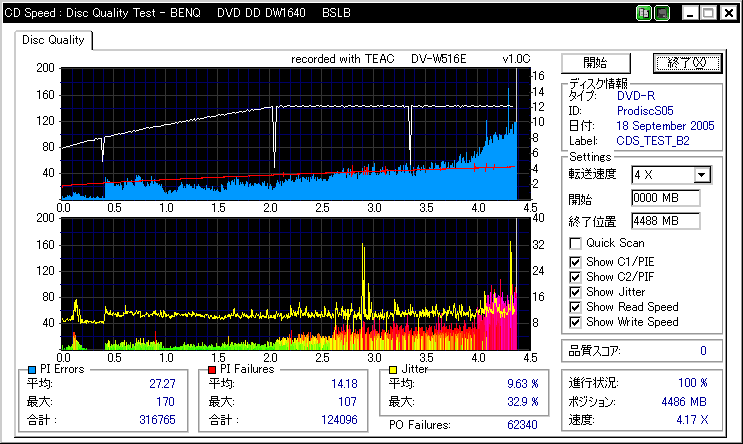Click Jitter maximum 32.9 %

[x=523, y=402]
